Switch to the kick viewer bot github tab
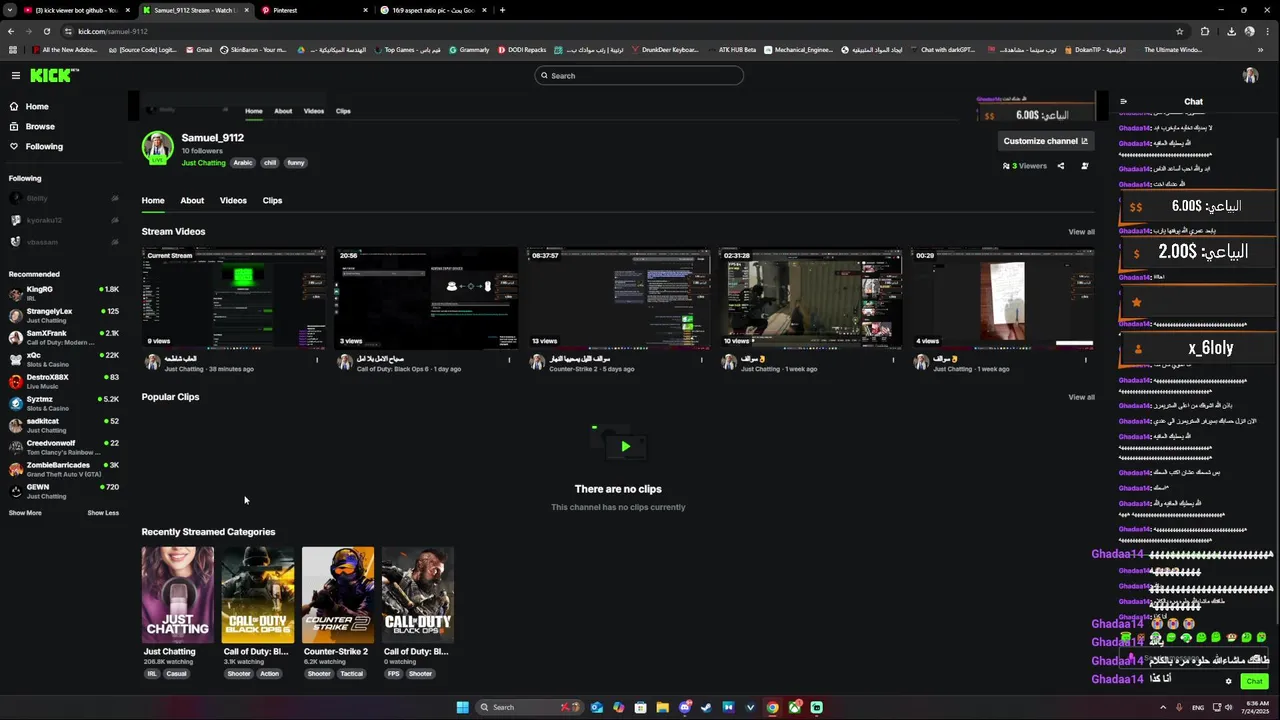 [75, 10]
